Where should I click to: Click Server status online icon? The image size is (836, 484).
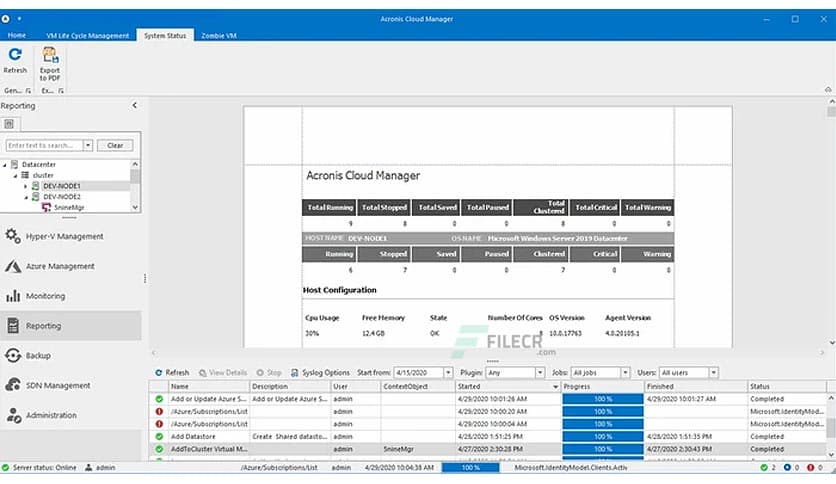tap(5, 467)
